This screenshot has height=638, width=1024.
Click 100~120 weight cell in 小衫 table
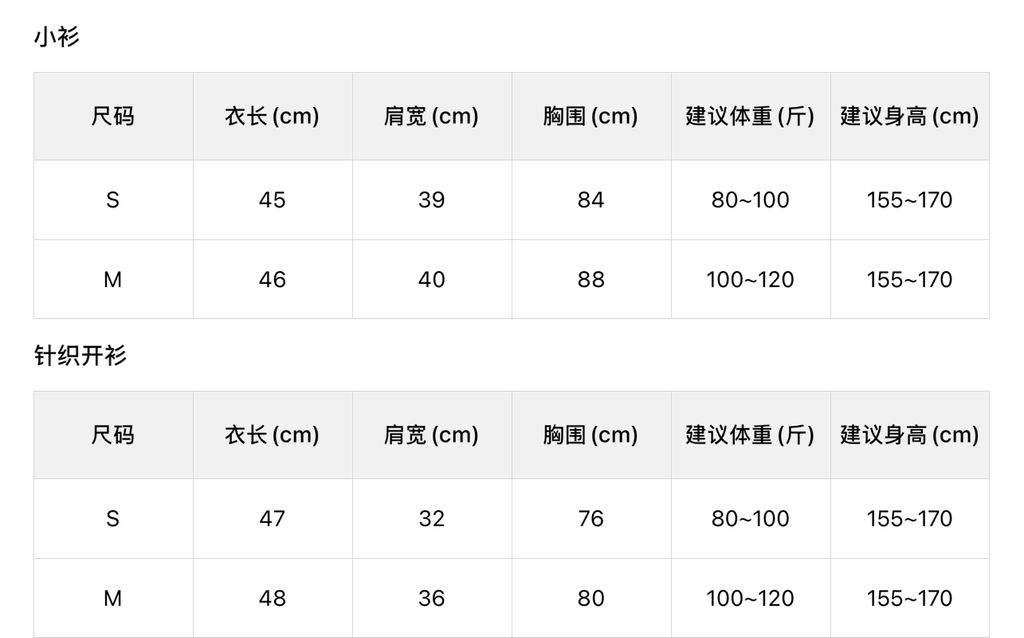click(x=750, y=280)
